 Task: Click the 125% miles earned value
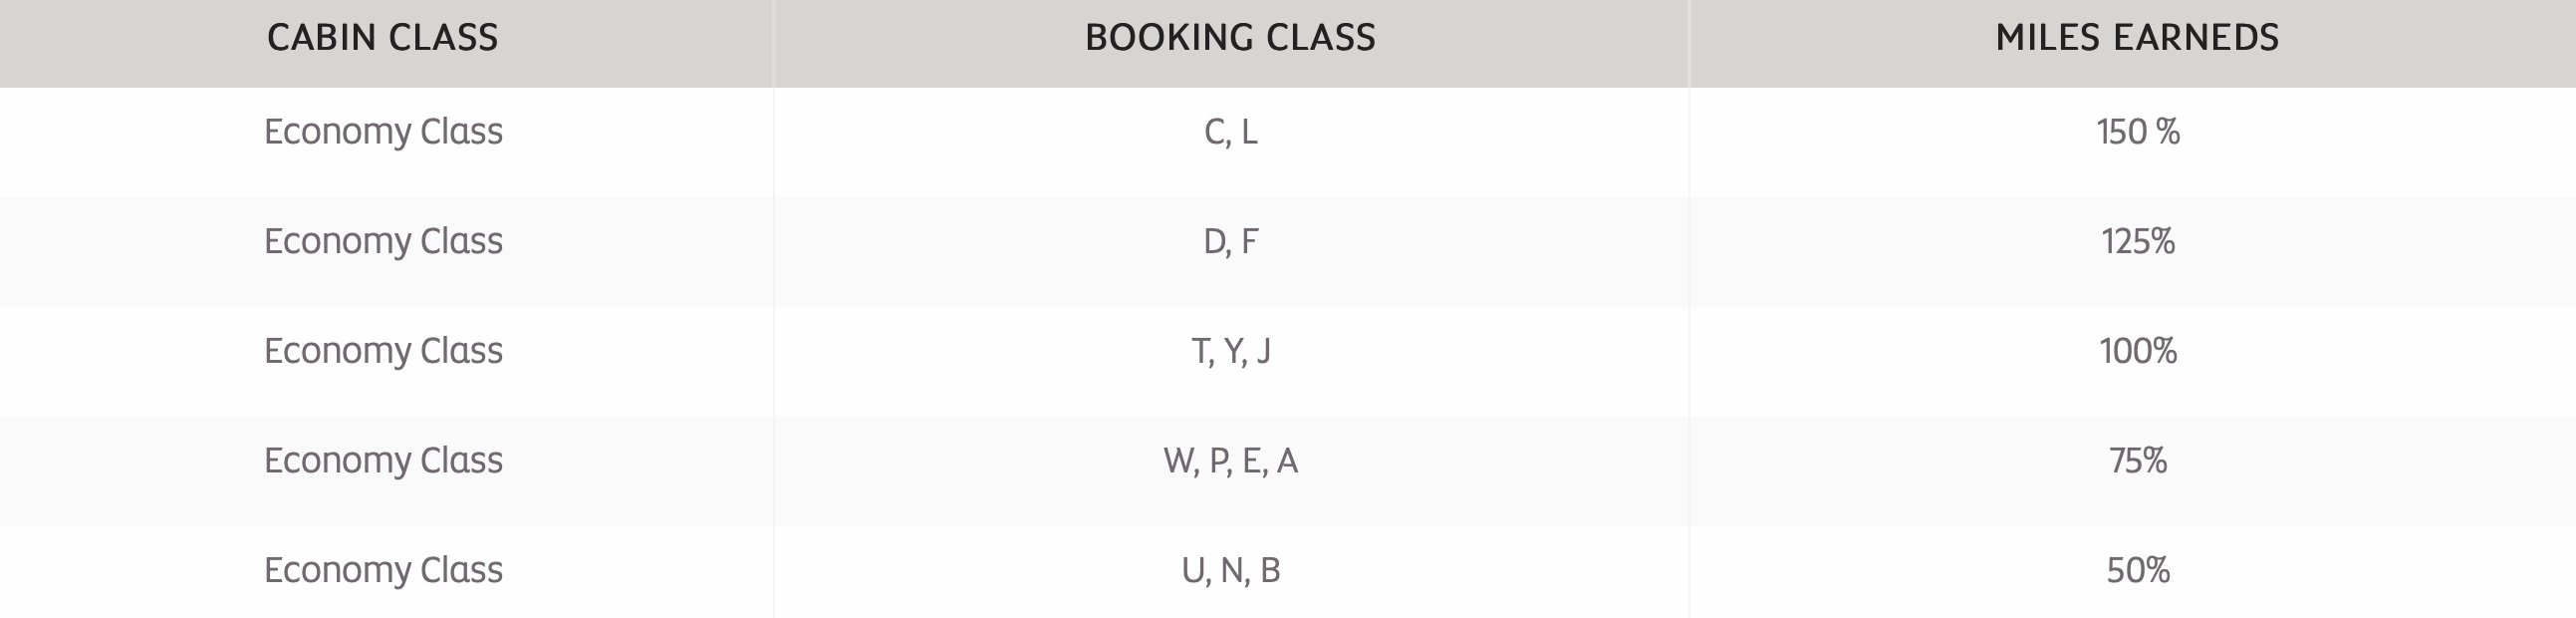(2138, 241)
